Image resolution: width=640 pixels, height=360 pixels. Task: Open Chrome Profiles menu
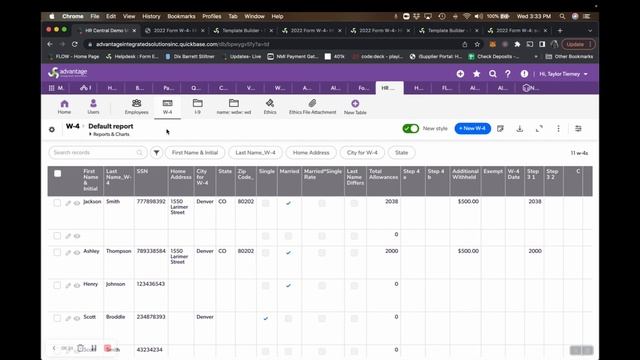211,16
